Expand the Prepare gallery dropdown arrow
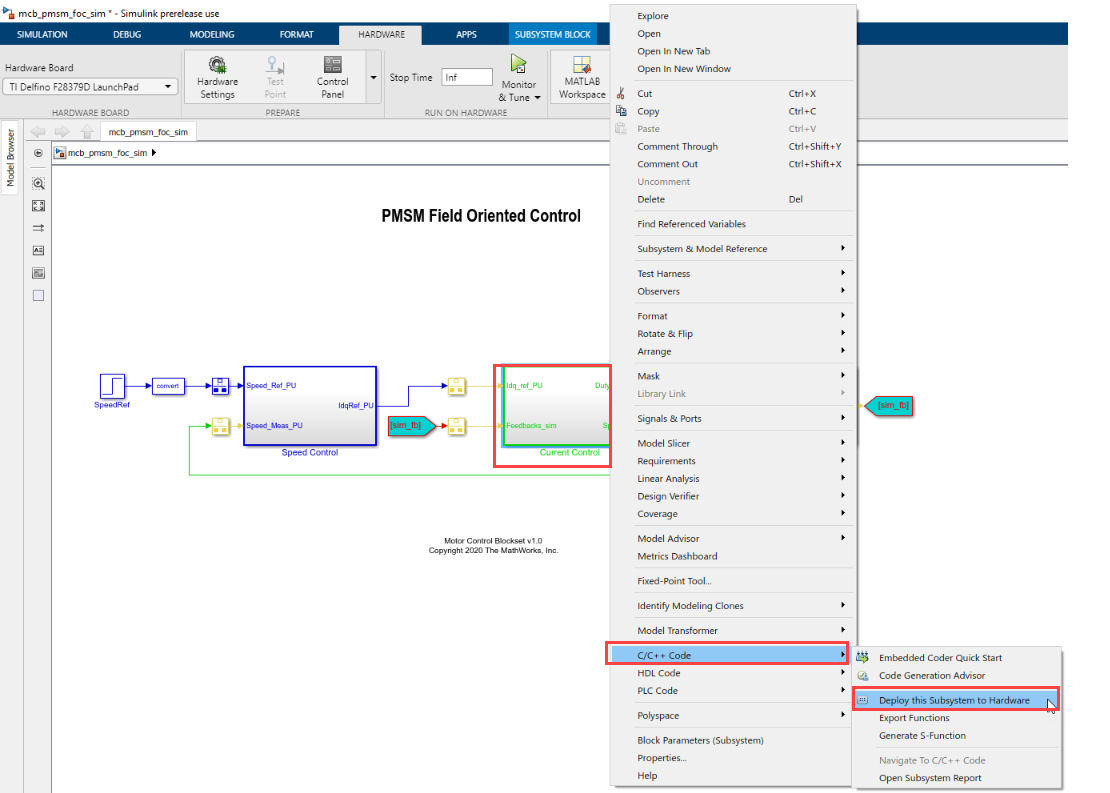This screenshot has width=1110, height=793. point(373,77)
